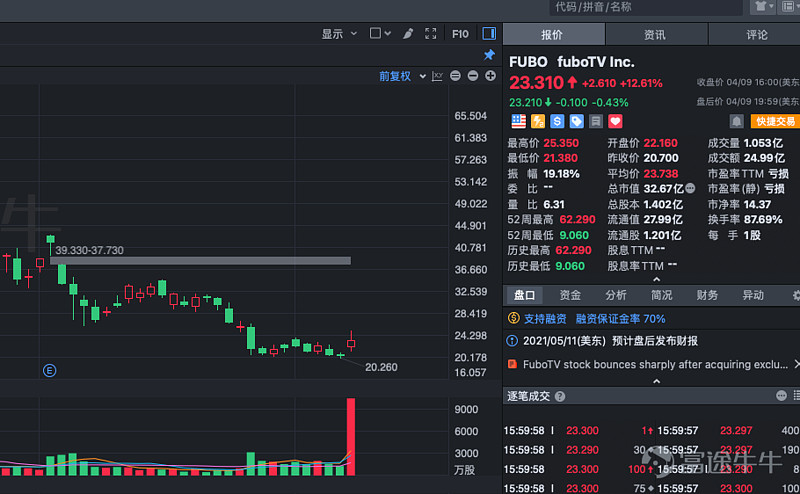Screen dimensions: 800x494
Task: Click the yellow lightning level 2 icon
Action: click(538, 121)
